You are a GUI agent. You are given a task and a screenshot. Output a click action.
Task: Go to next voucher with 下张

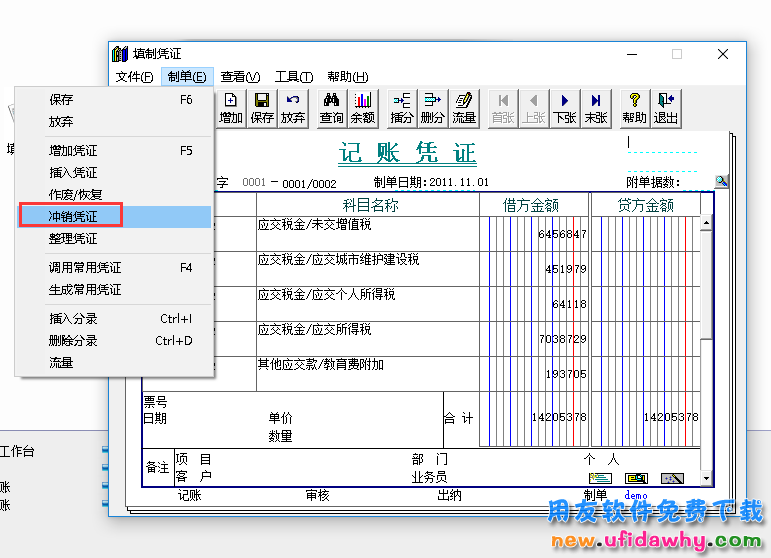point(565,108)
